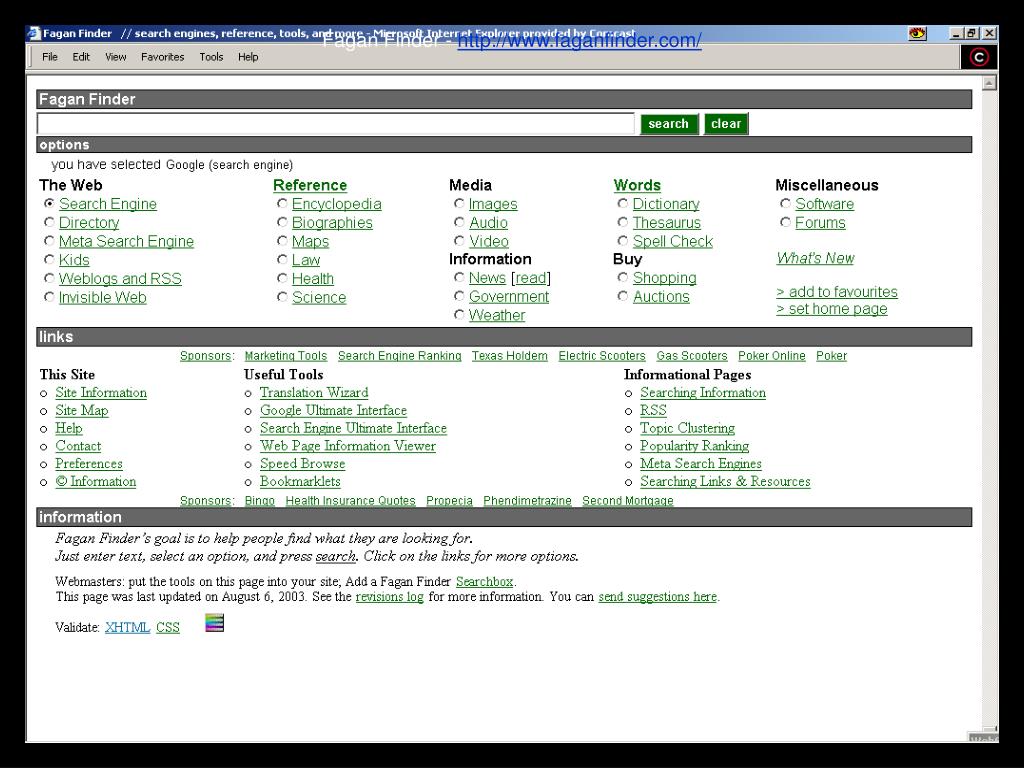Select the Software radio button
This screenshot has height=768, width=1024.
pyautogui.click(x=786, y=204)
